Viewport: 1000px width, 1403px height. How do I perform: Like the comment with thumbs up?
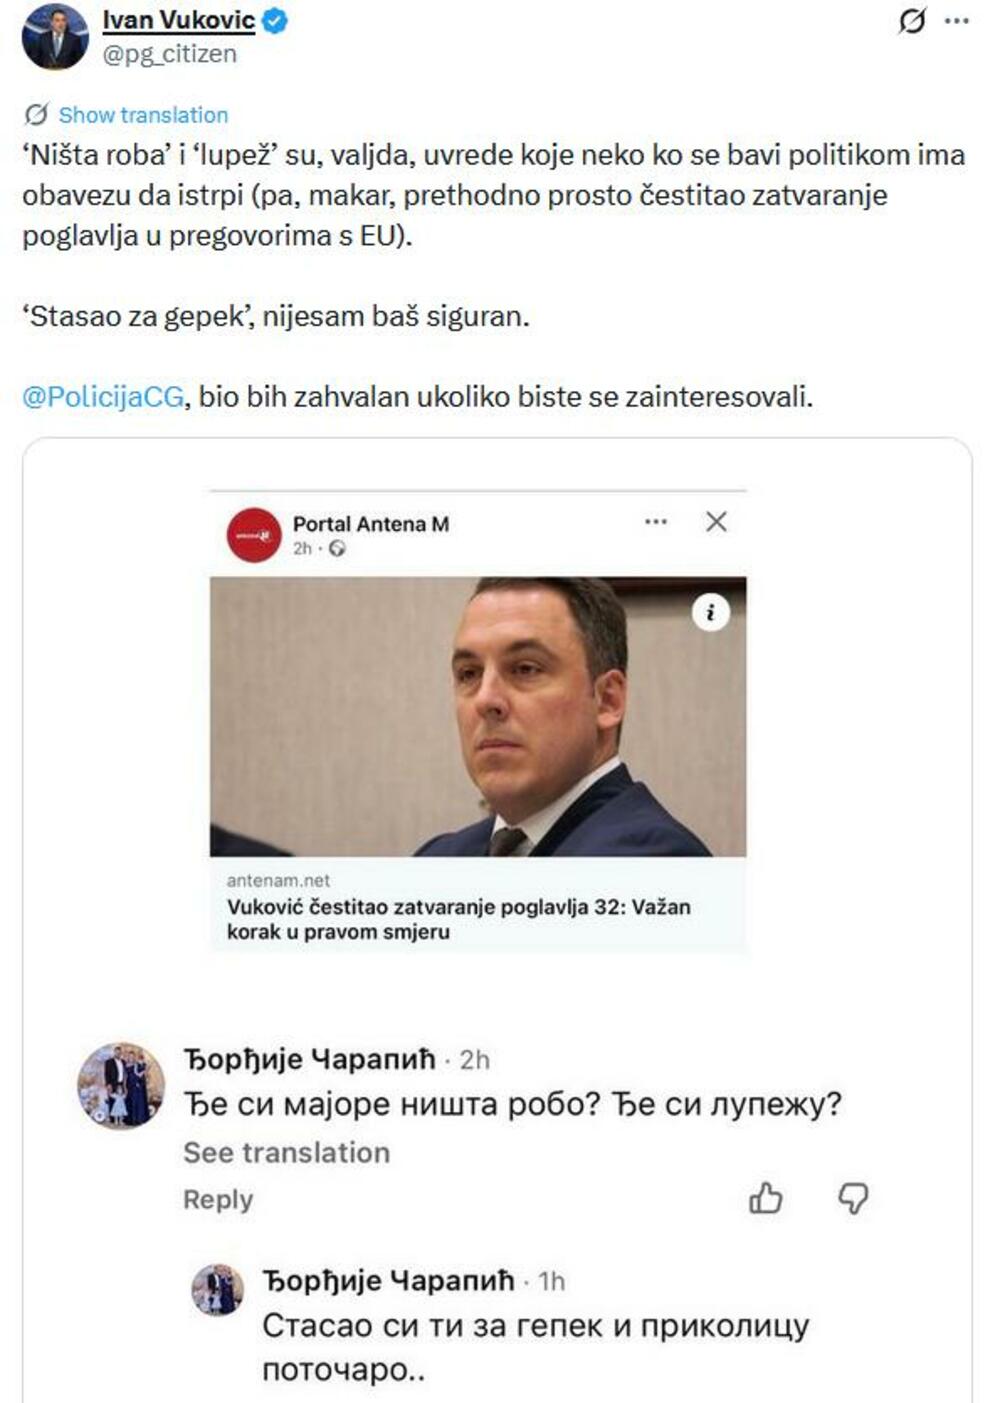point(766,1197)
